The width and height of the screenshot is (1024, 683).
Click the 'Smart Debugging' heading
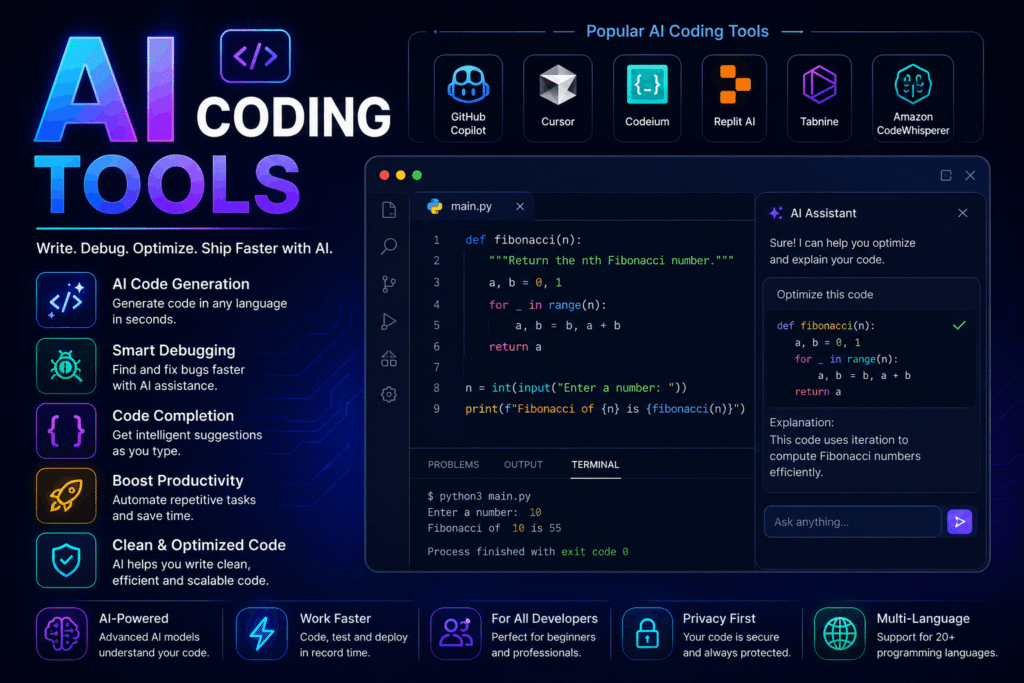174,351
